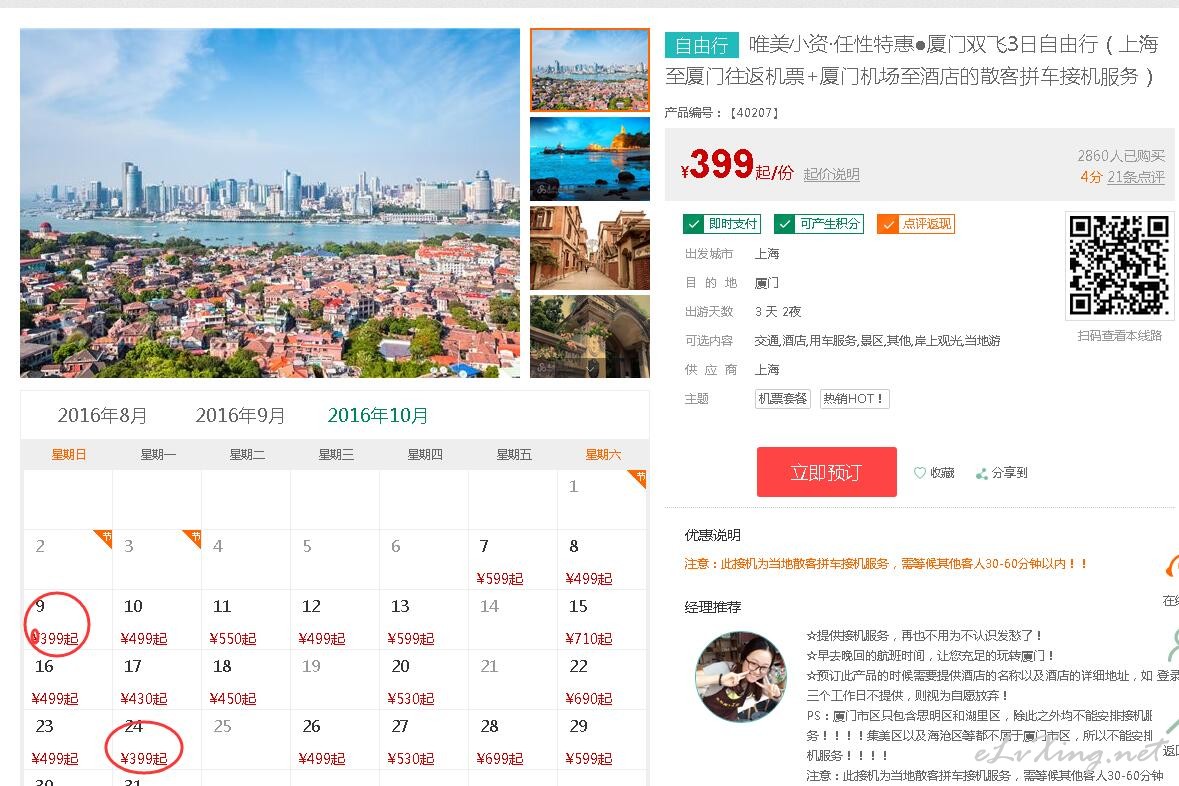Pick October 27 departure date
Screen dimensions: 1179x786
pyautogui.click(x=424, y=740)
